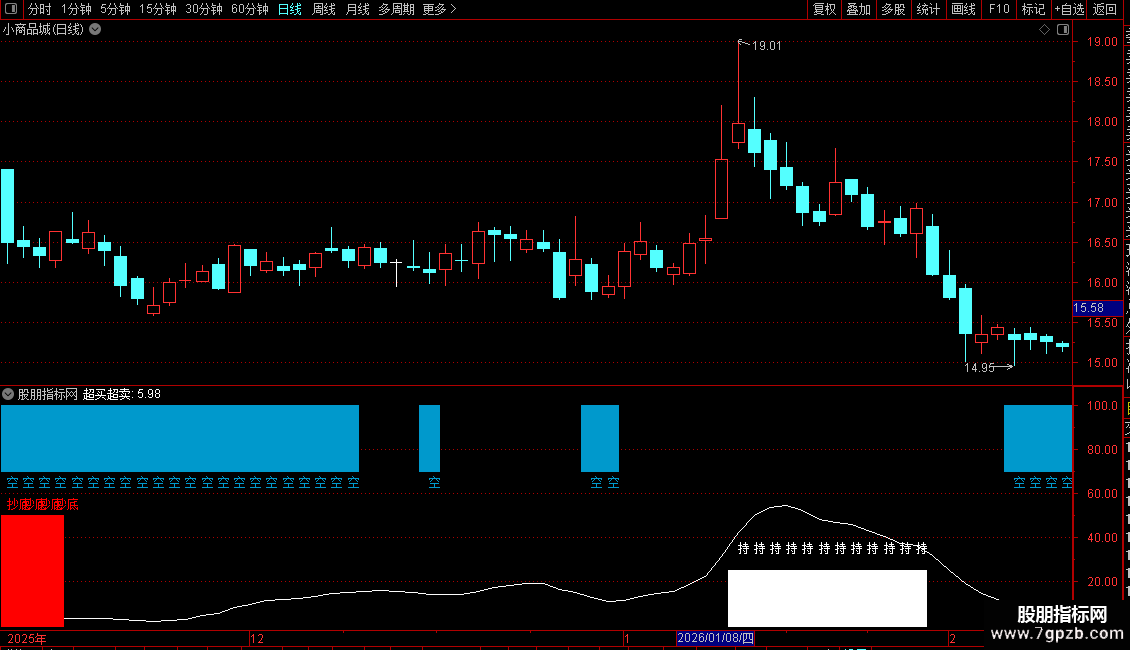
Task: Open the 复权 adjustment menu
Action: 824,9
